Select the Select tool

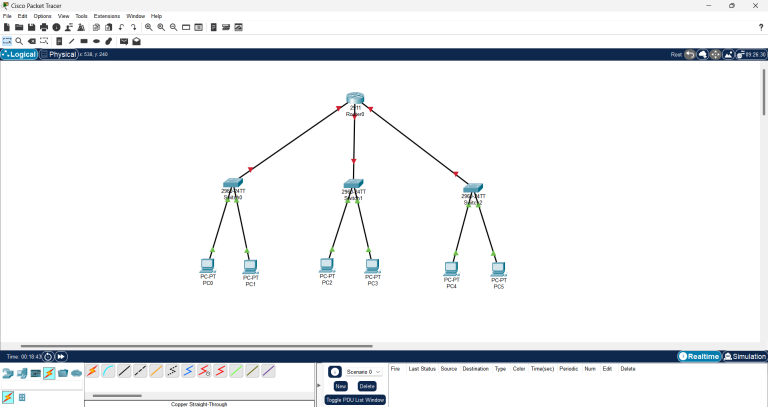click(x=7, y=41)
